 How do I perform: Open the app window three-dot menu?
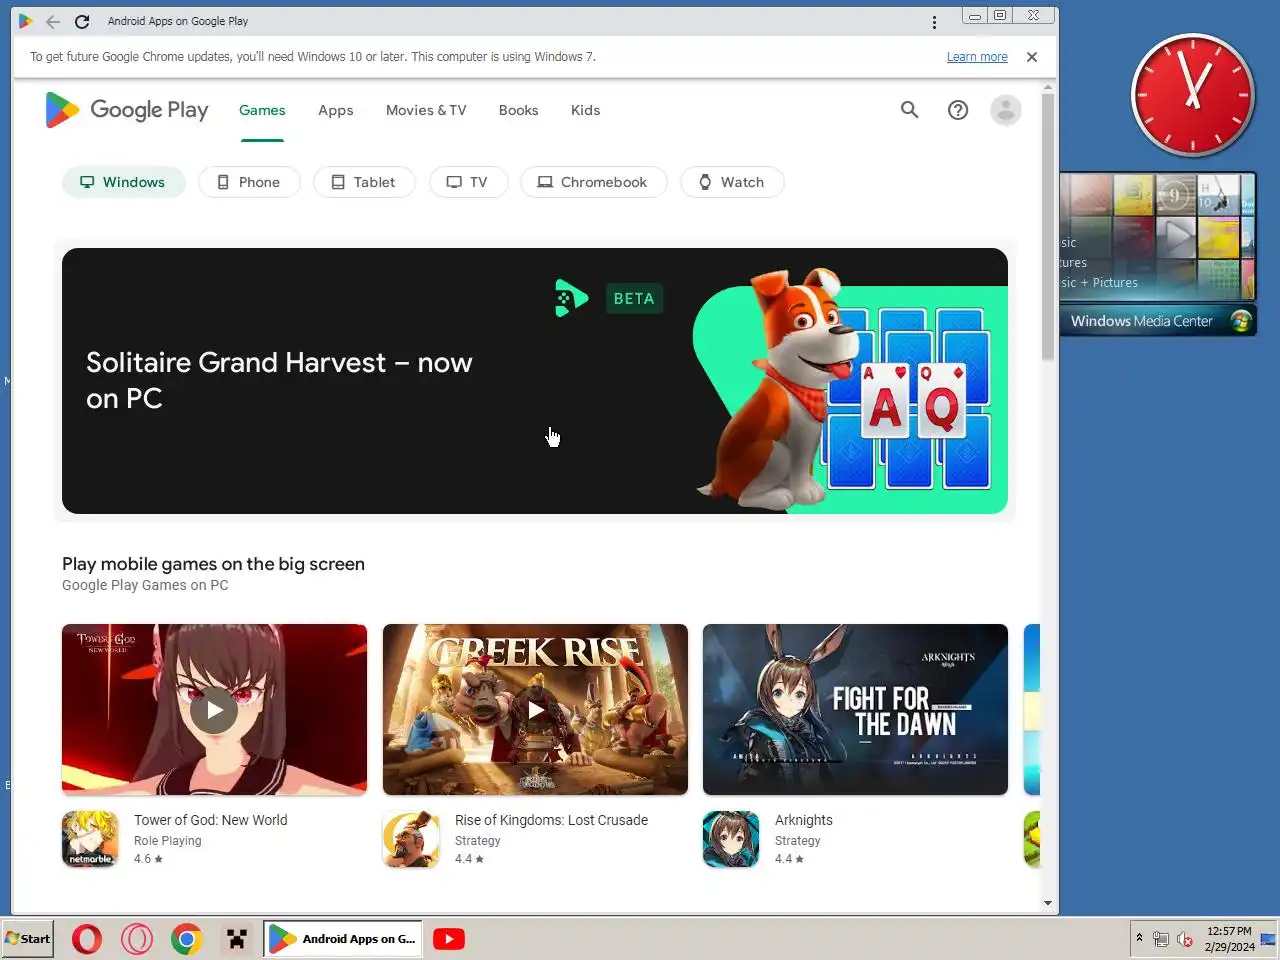(x=934, y=22)
